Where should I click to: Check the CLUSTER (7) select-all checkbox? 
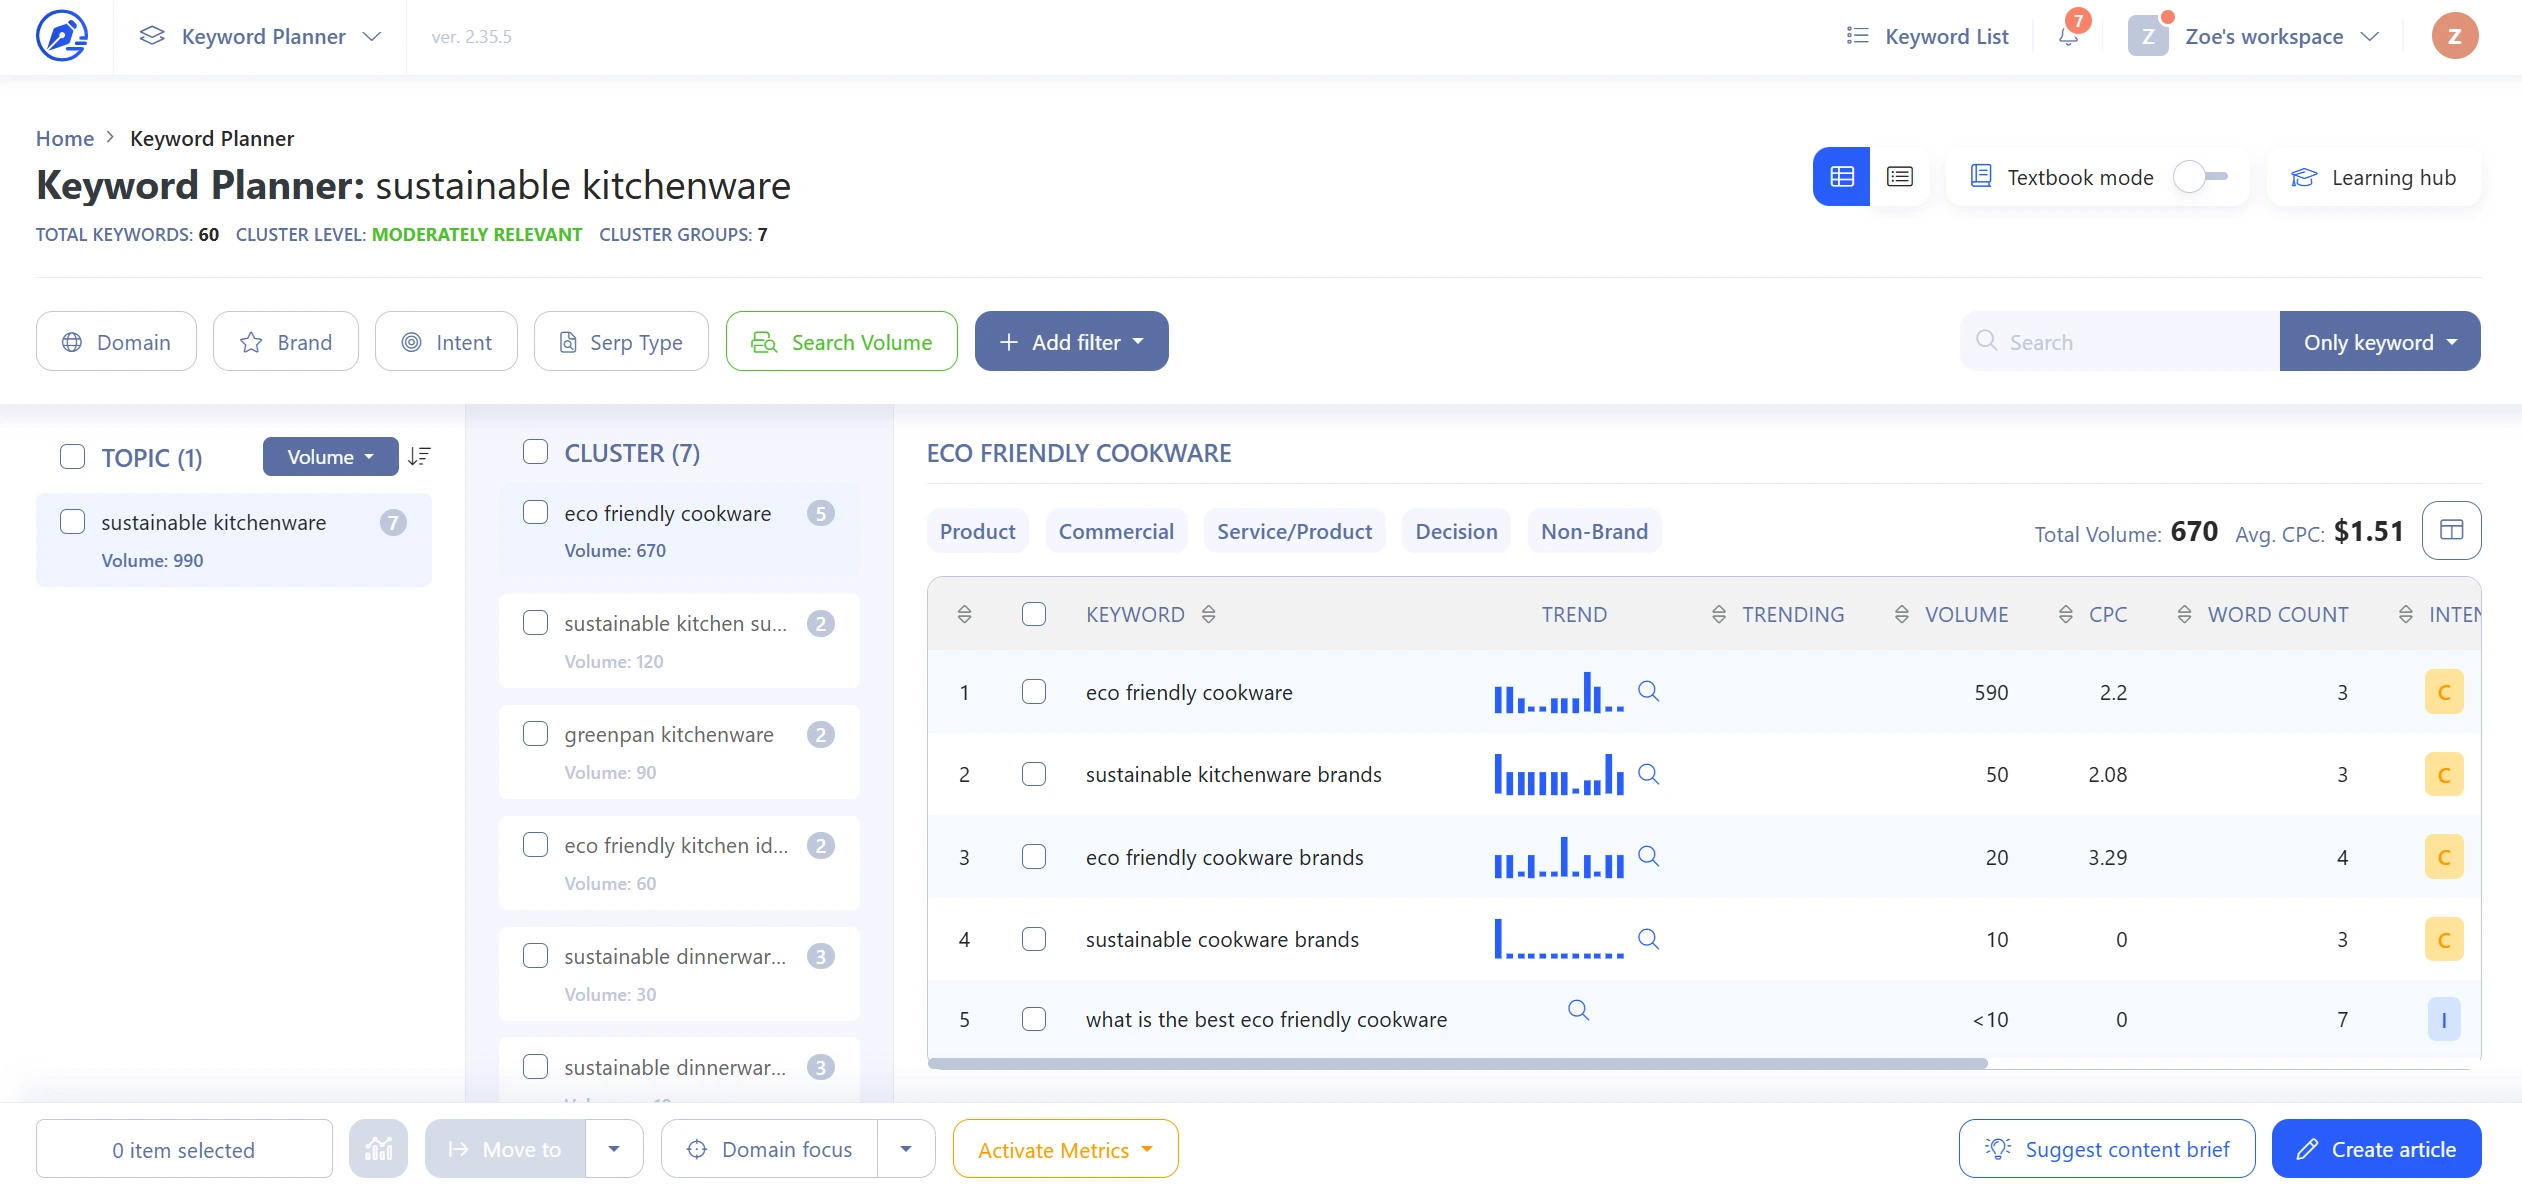[x=536, y=452]
